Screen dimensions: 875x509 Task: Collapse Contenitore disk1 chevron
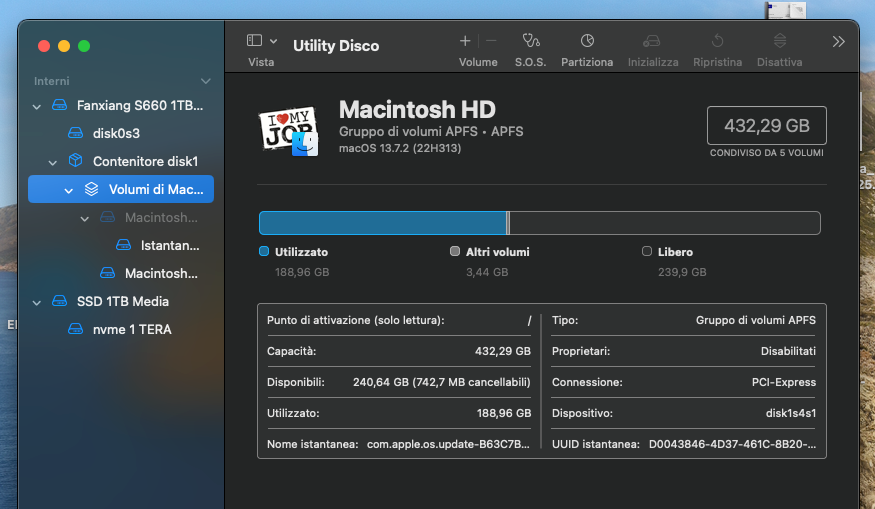[x=52, y=162]
